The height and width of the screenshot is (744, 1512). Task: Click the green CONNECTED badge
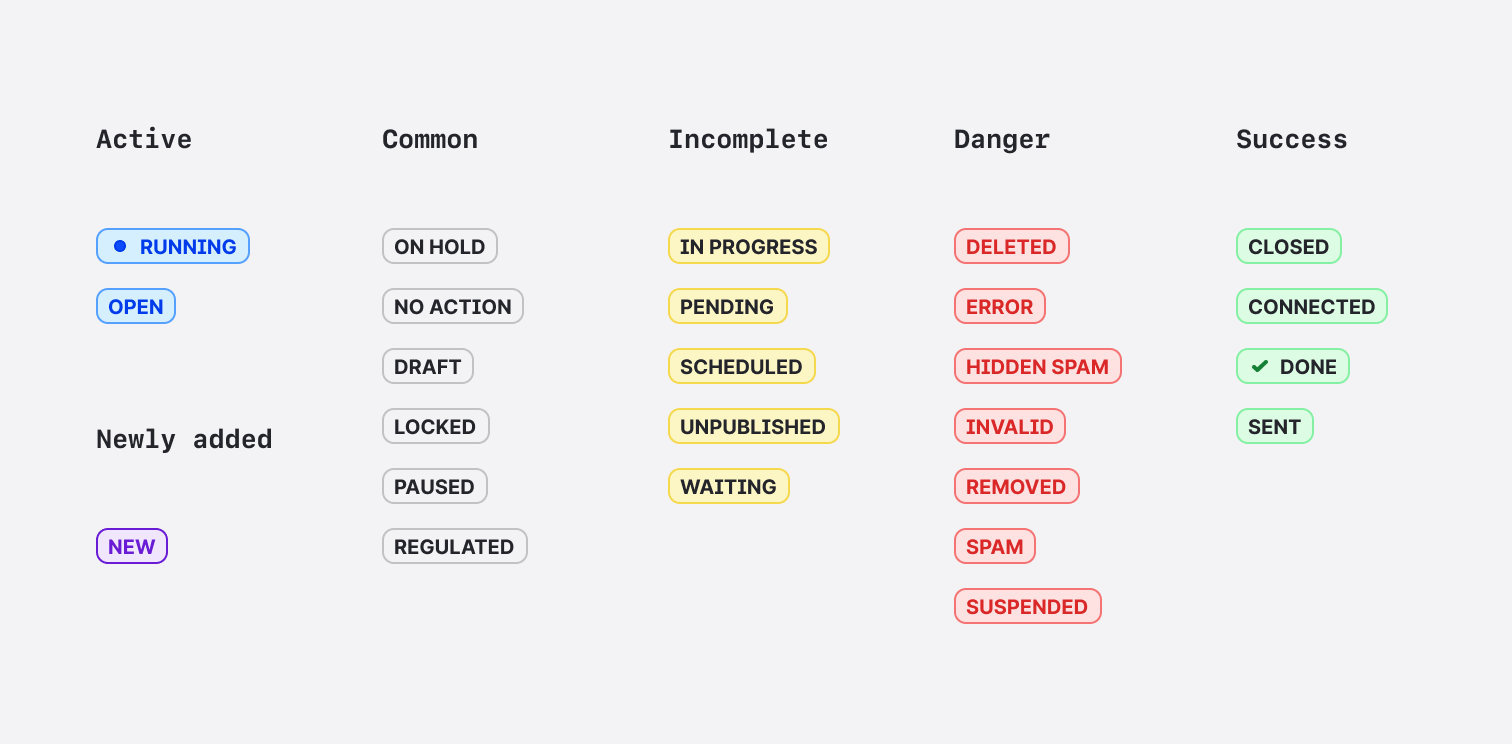pos(1312,307)
